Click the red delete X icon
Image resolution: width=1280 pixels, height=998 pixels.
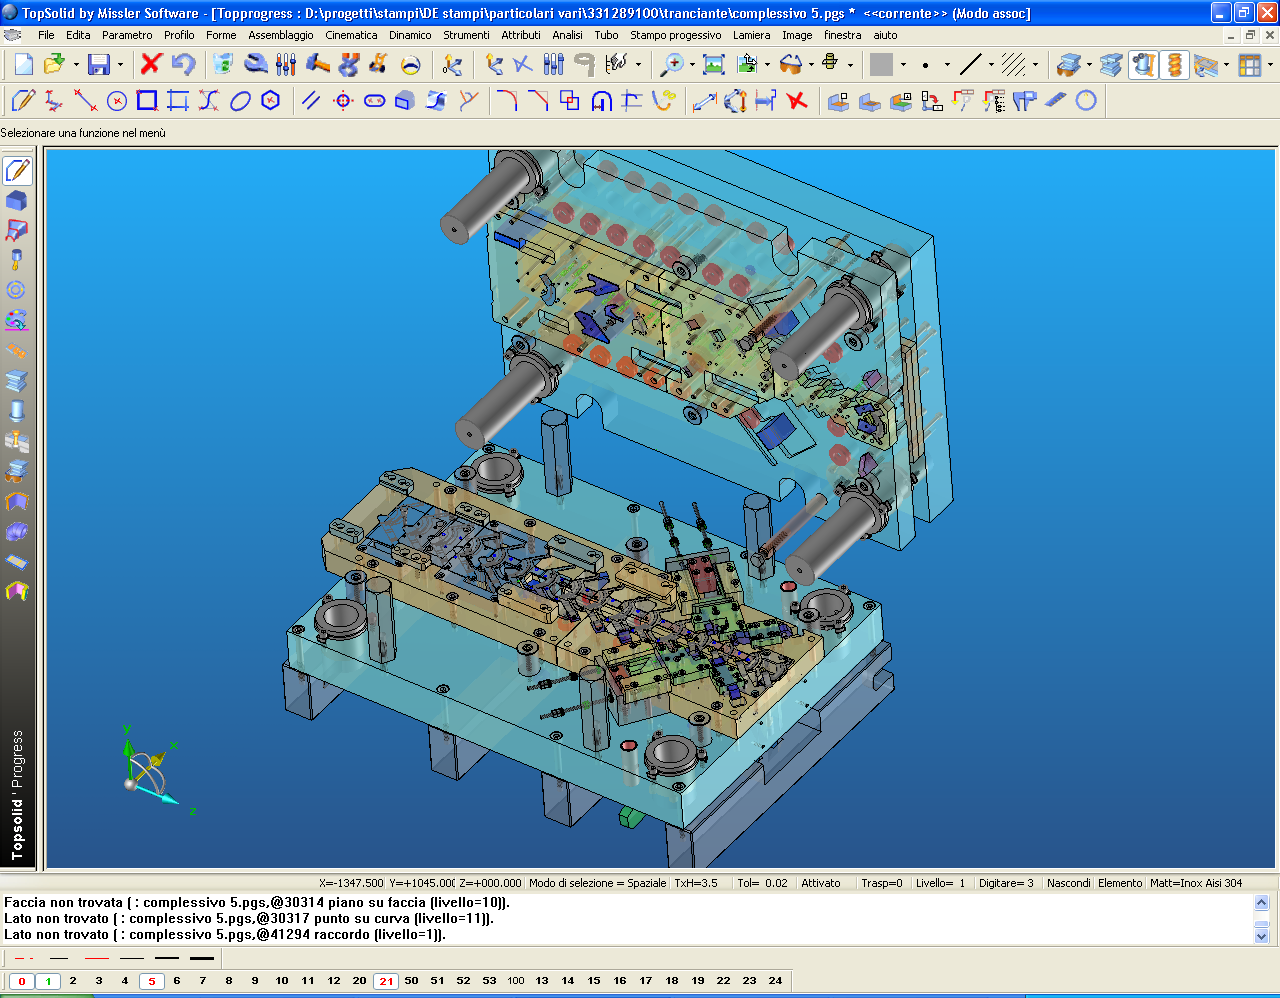point(150,67)
